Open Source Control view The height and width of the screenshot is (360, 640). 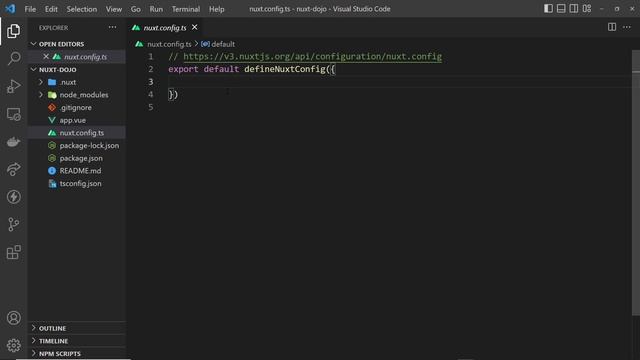click(x=13, y=224)
